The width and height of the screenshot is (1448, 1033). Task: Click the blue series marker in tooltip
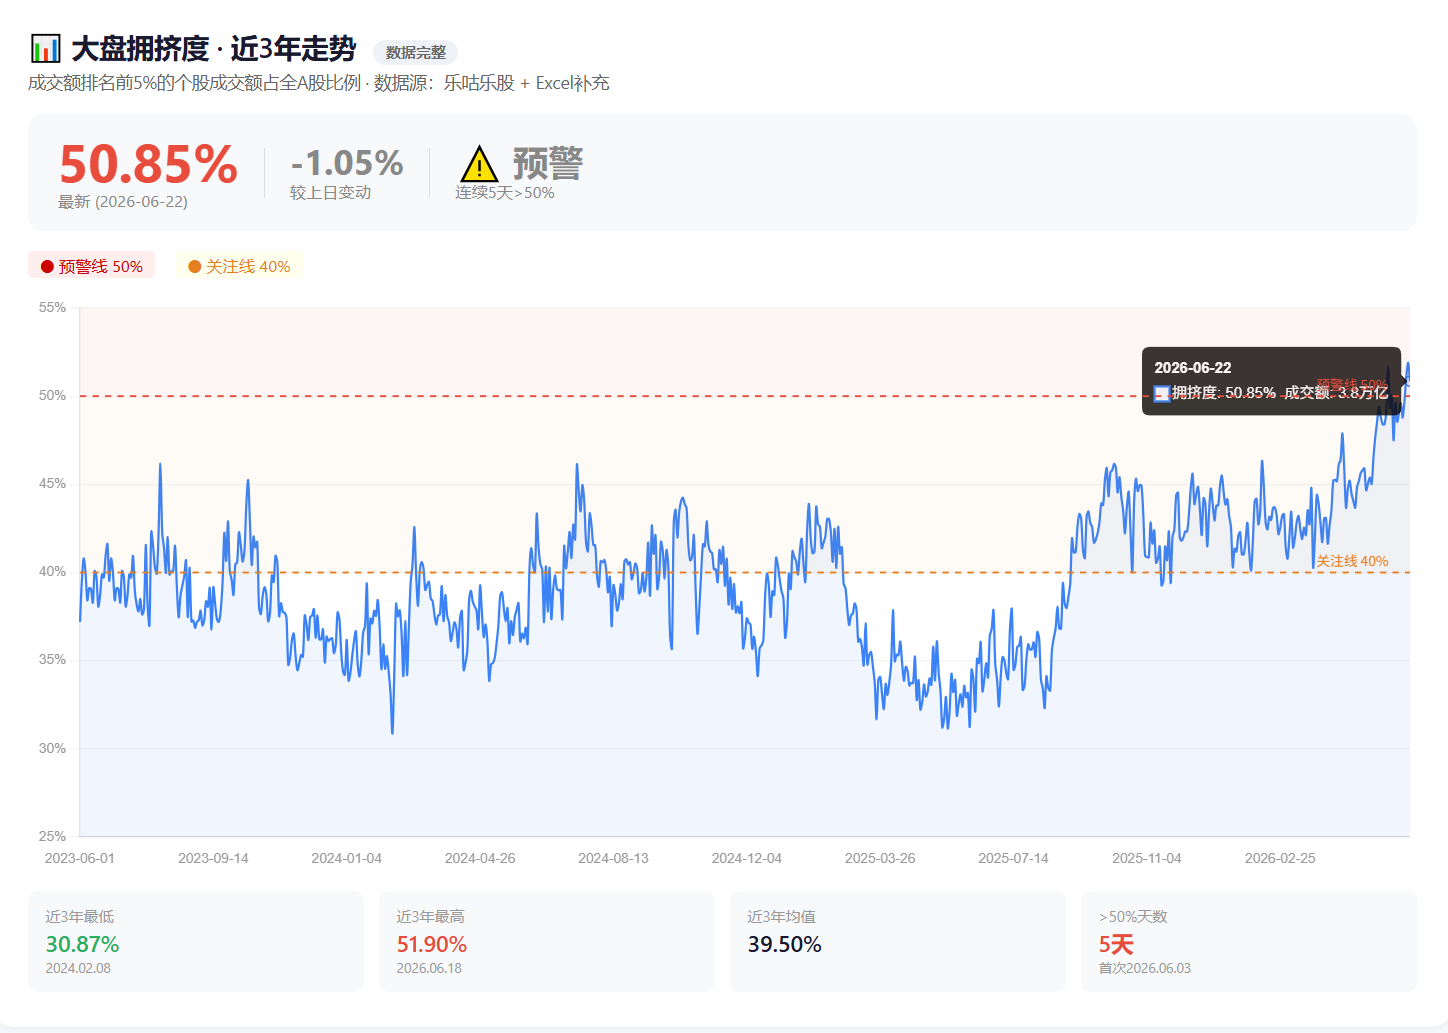pyautogui.click(x=1162, y=393)
